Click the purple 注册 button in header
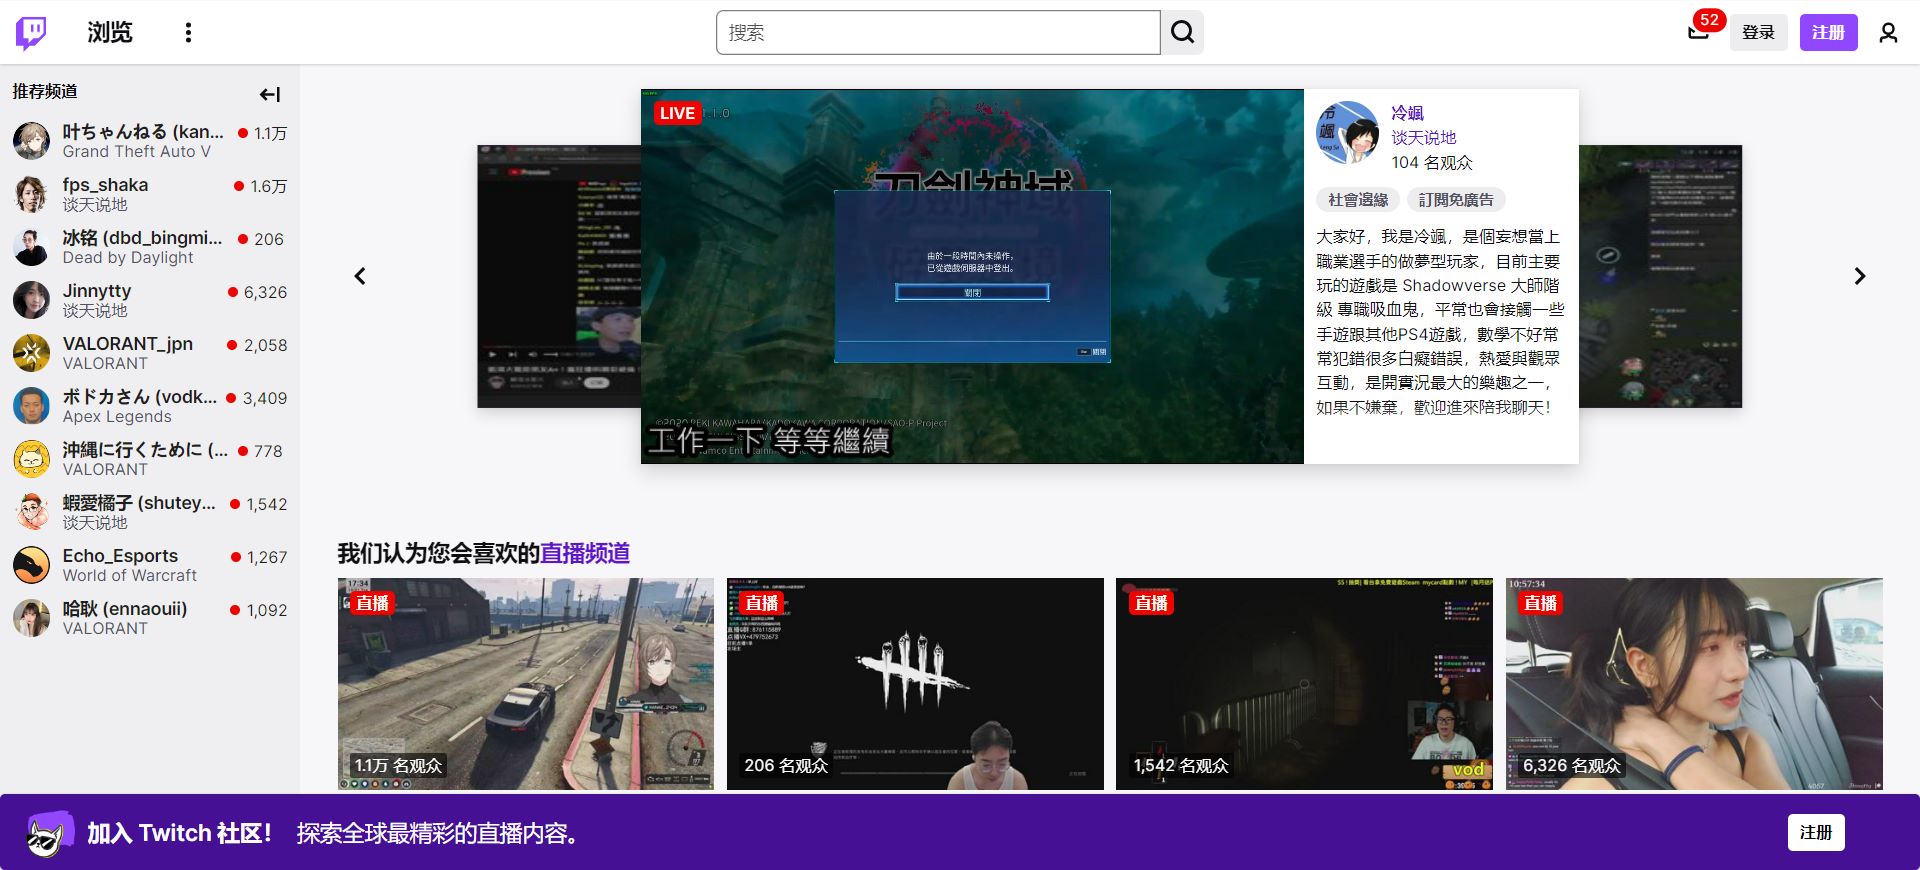The width and height of the screenshot is (1920, 870). tap(1828, 33)
